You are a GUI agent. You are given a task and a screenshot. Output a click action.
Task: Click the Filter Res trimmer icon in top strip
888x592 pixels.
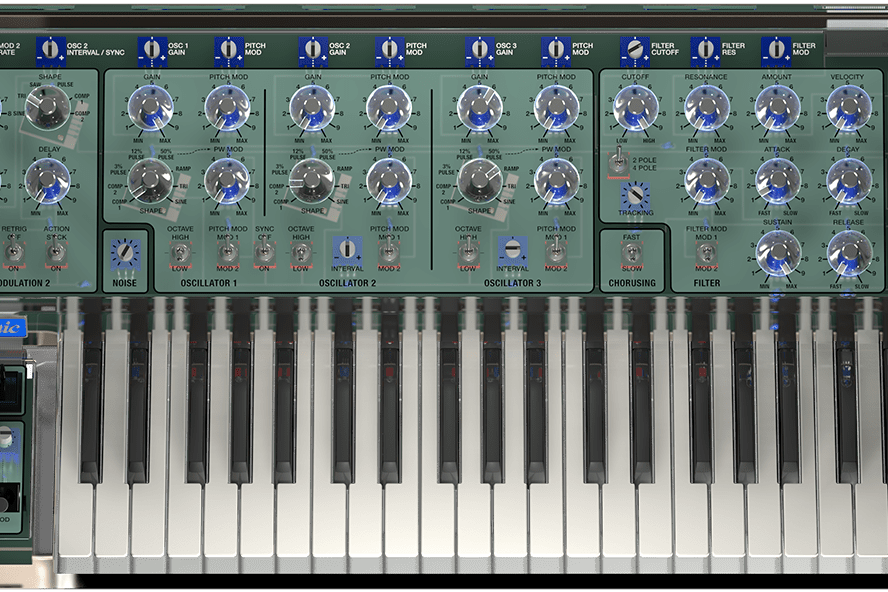705,50
